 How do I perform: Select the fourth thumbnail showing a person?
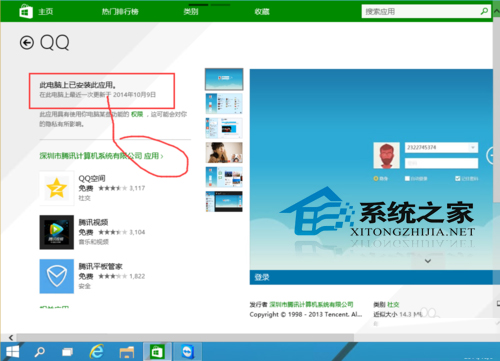[x=224, y=152]
